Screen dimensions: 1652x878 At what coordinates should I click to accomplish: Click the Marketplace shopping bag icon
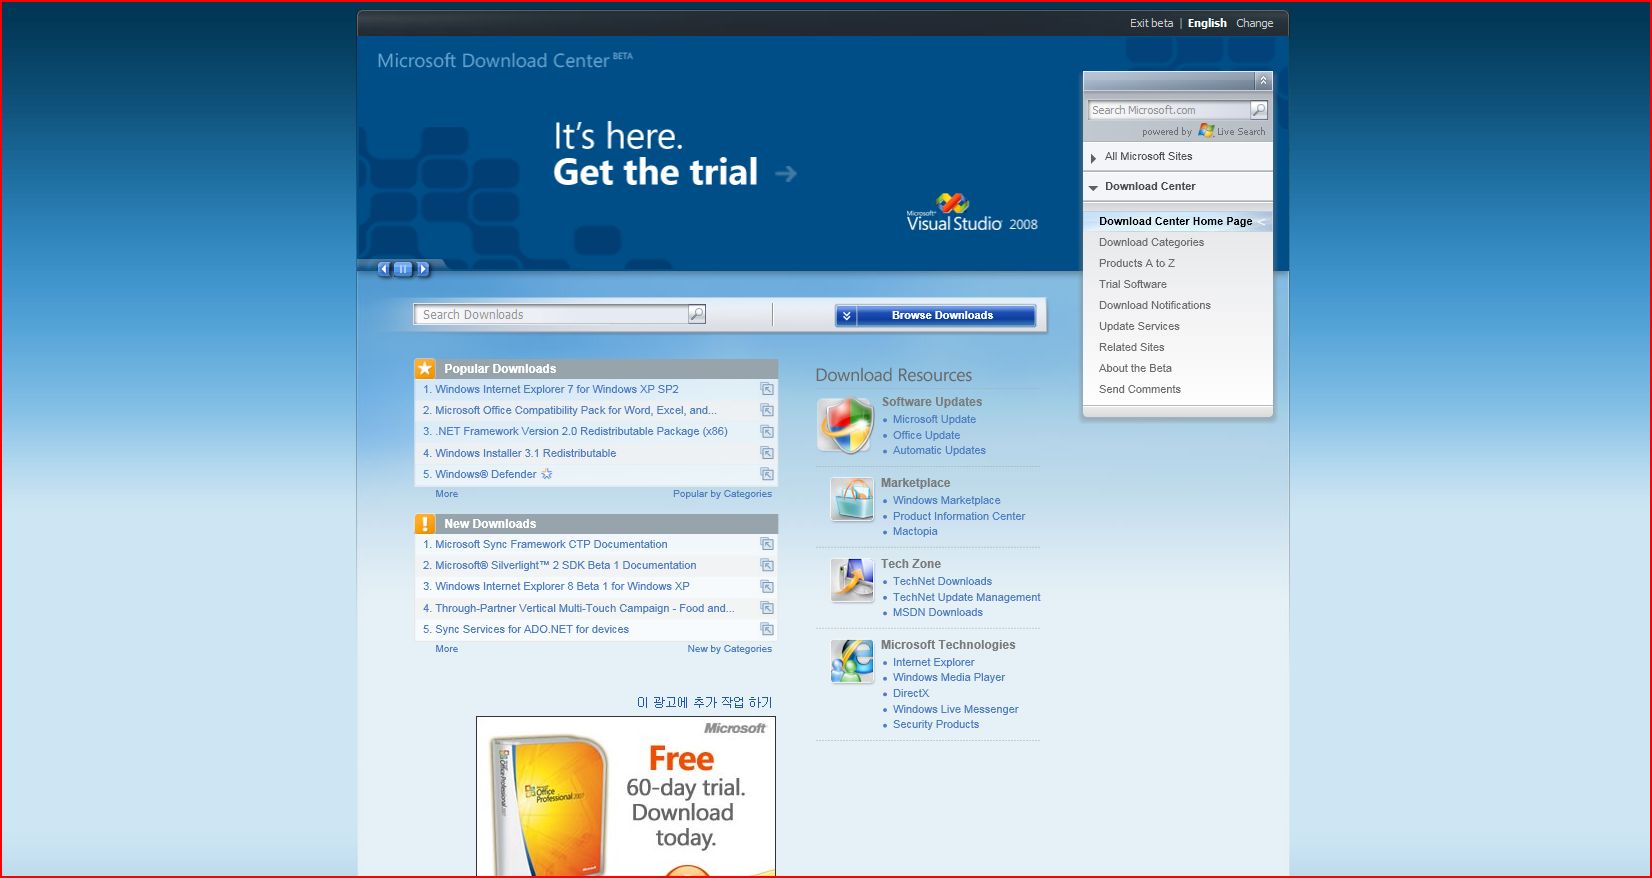852,499
